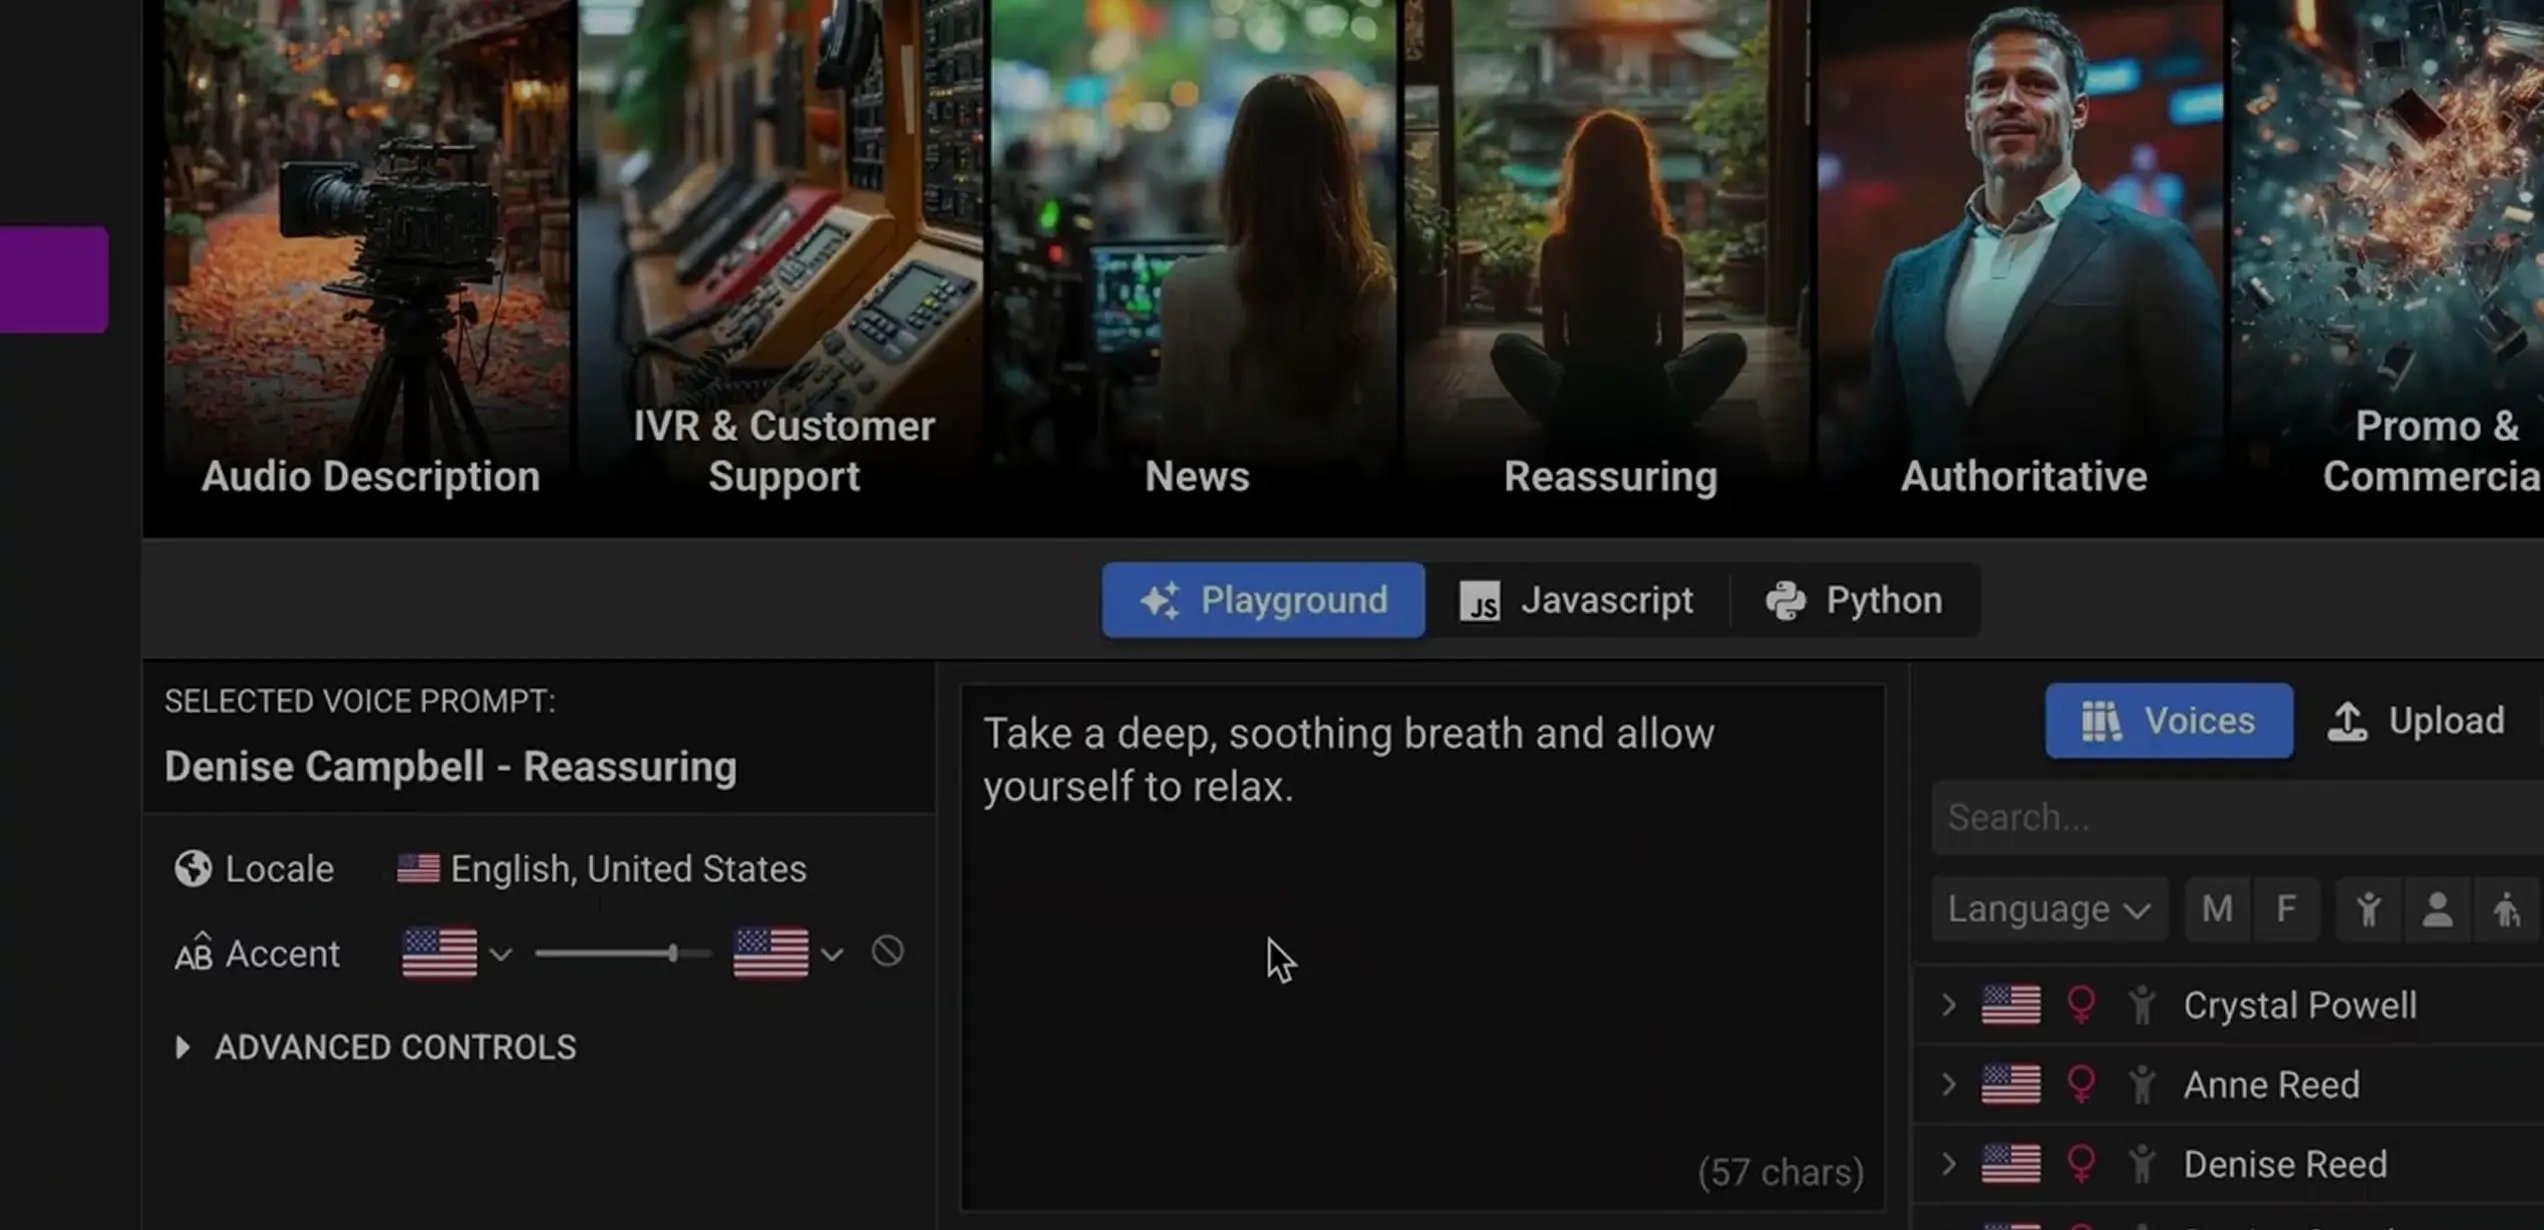Click the age icon beside Crystal Powell
This screenshot has width=2544, height=1230.
(2142, 1005)
